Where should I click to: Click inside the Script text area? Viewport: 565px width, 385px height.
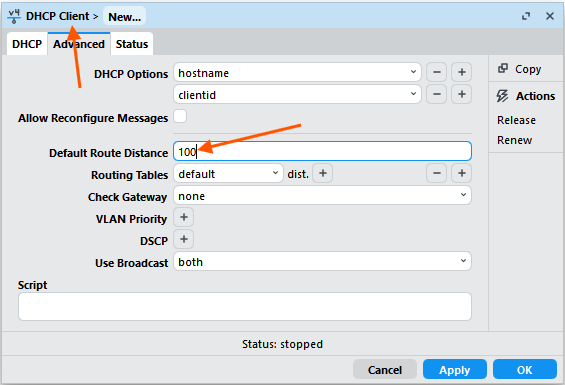pos(245,306)
